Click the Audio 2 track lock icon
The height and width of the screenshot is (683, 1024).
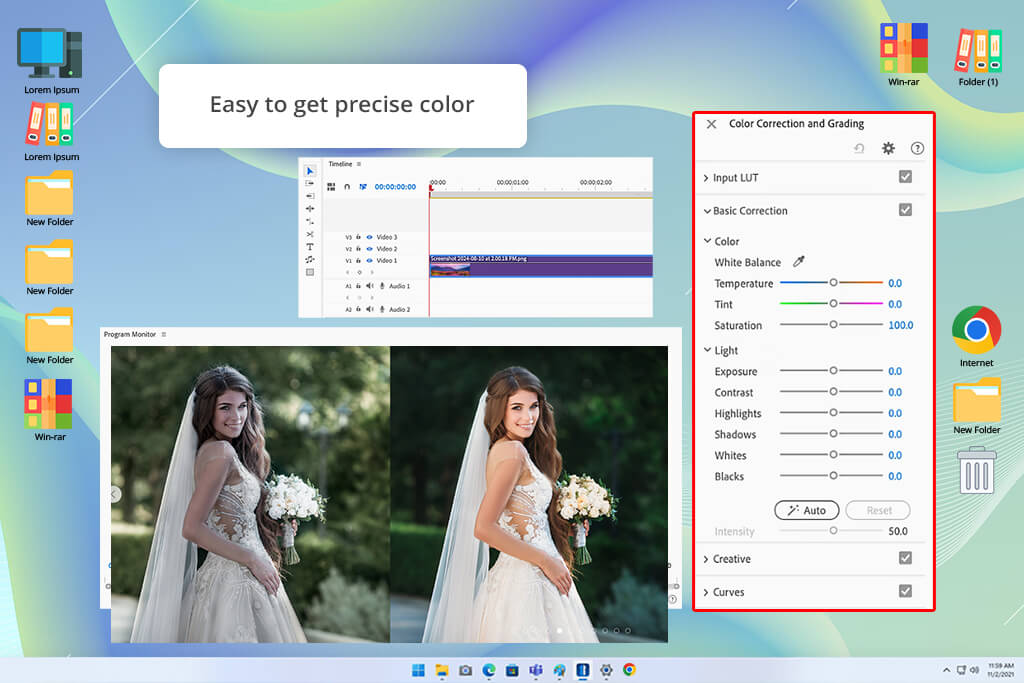click(x=359, y=309)
